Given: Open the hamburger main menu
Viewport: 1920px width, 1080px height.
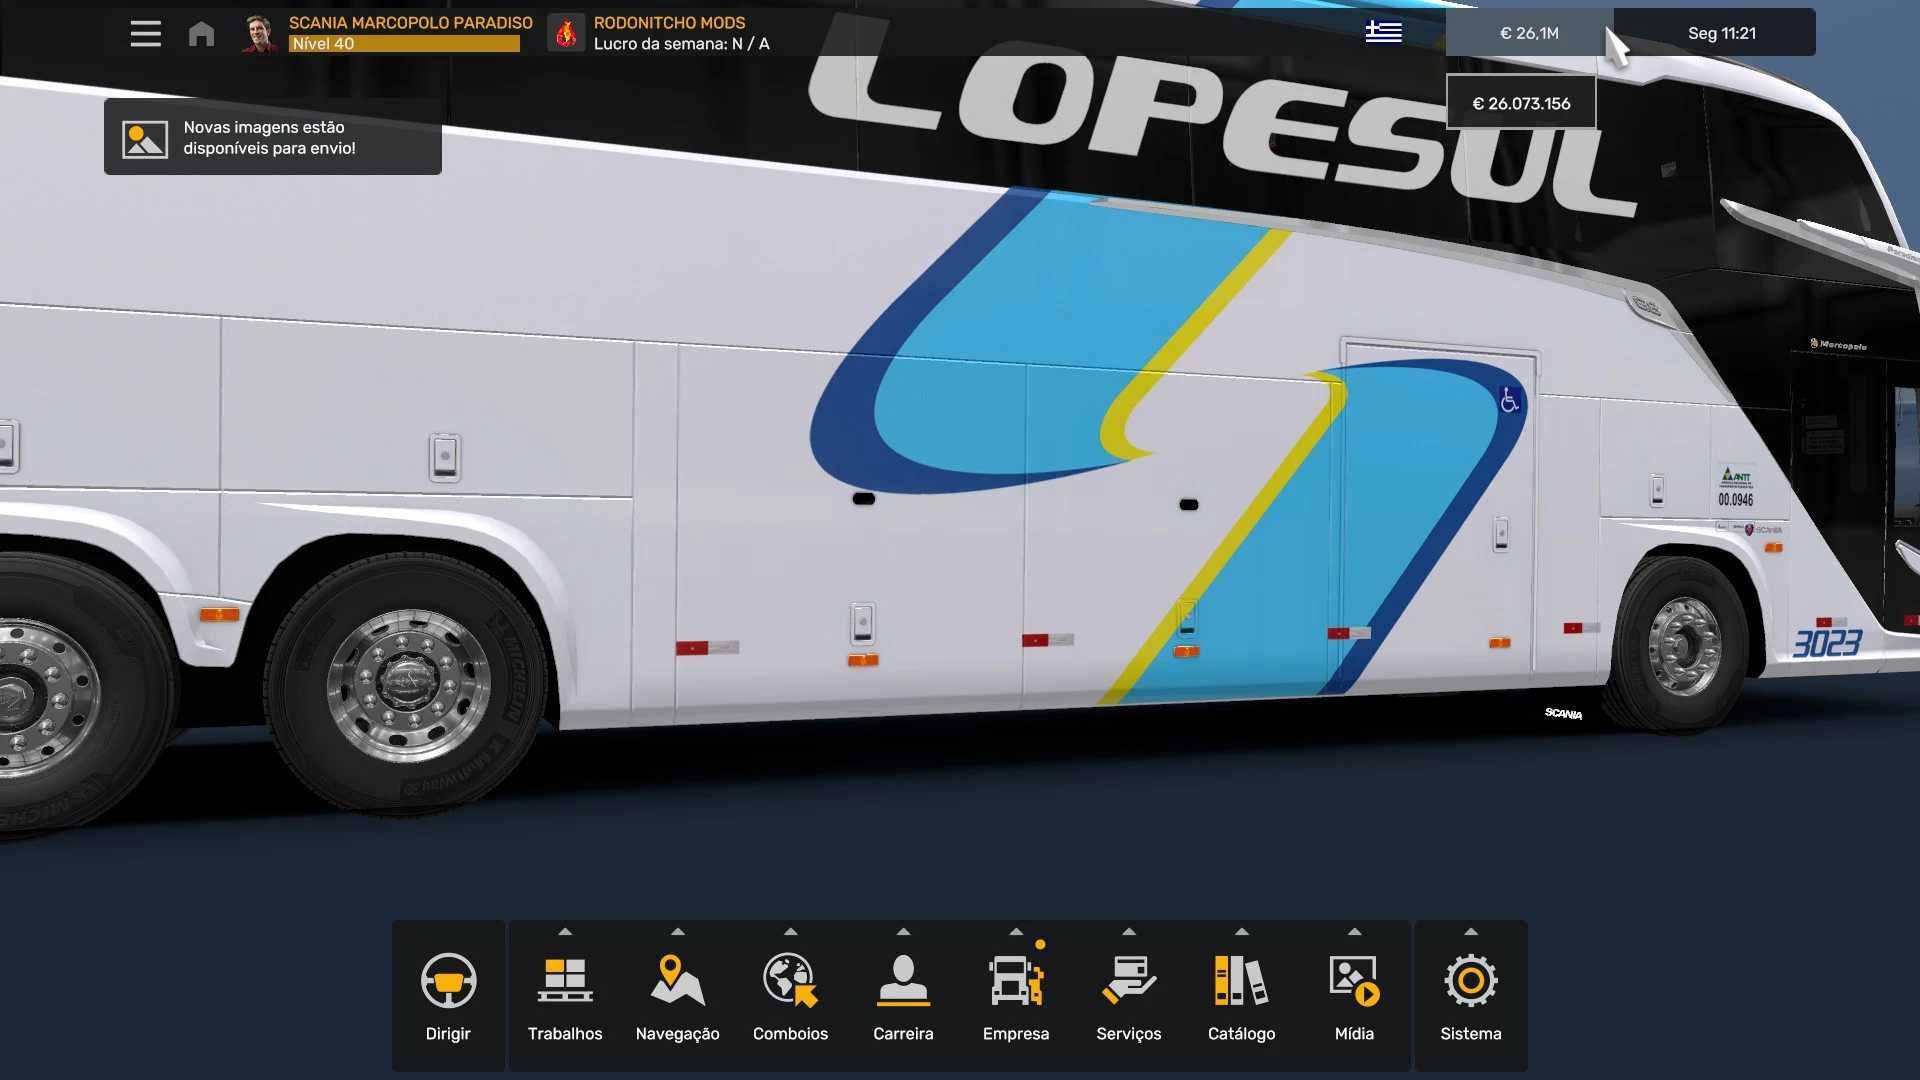Looking at the screenshot, I should click(145, 34).
